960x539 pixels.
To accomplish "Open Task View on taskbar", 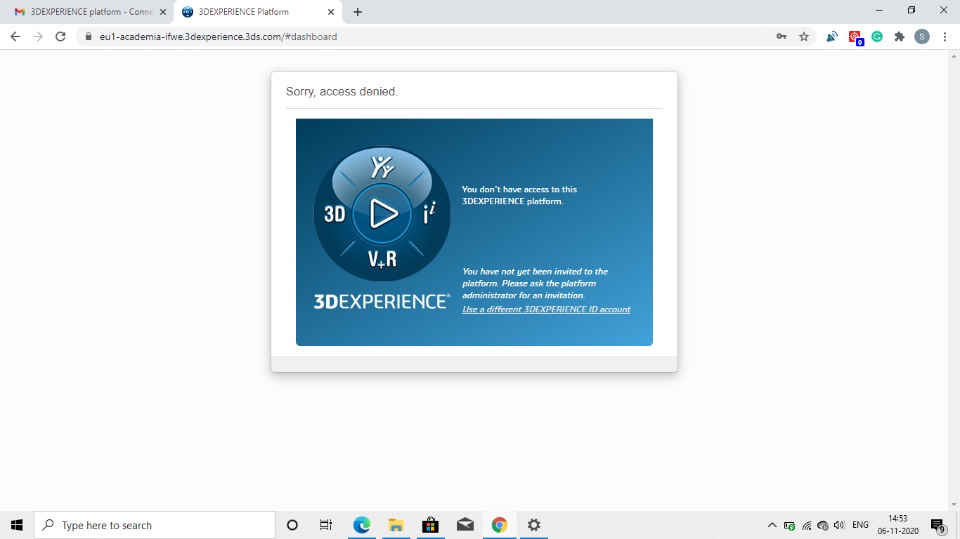I will coord(326,525).
